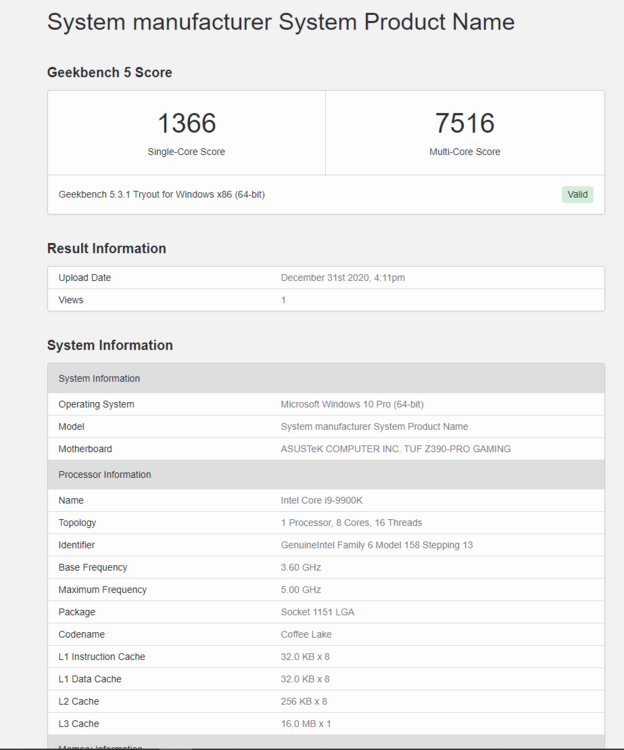The width and height of the screenshot is (624, 750).
Task: Select the Single-Core Score label
Action: click(x=186, y=152)
